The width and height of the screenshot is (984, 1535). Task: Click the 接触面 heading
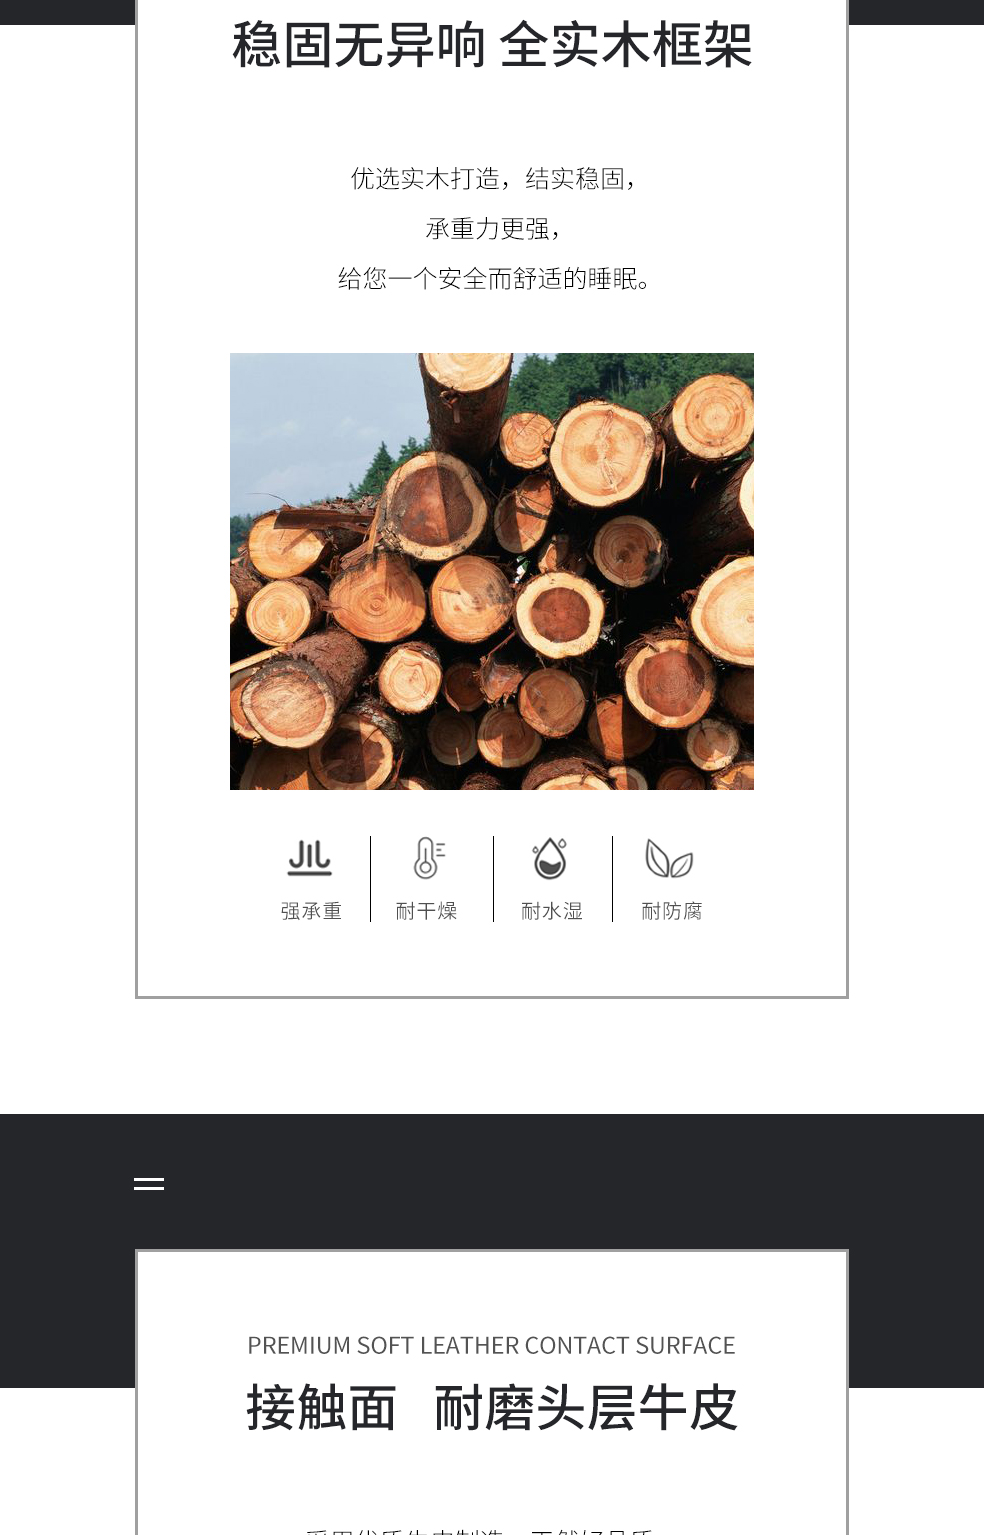321,1408
